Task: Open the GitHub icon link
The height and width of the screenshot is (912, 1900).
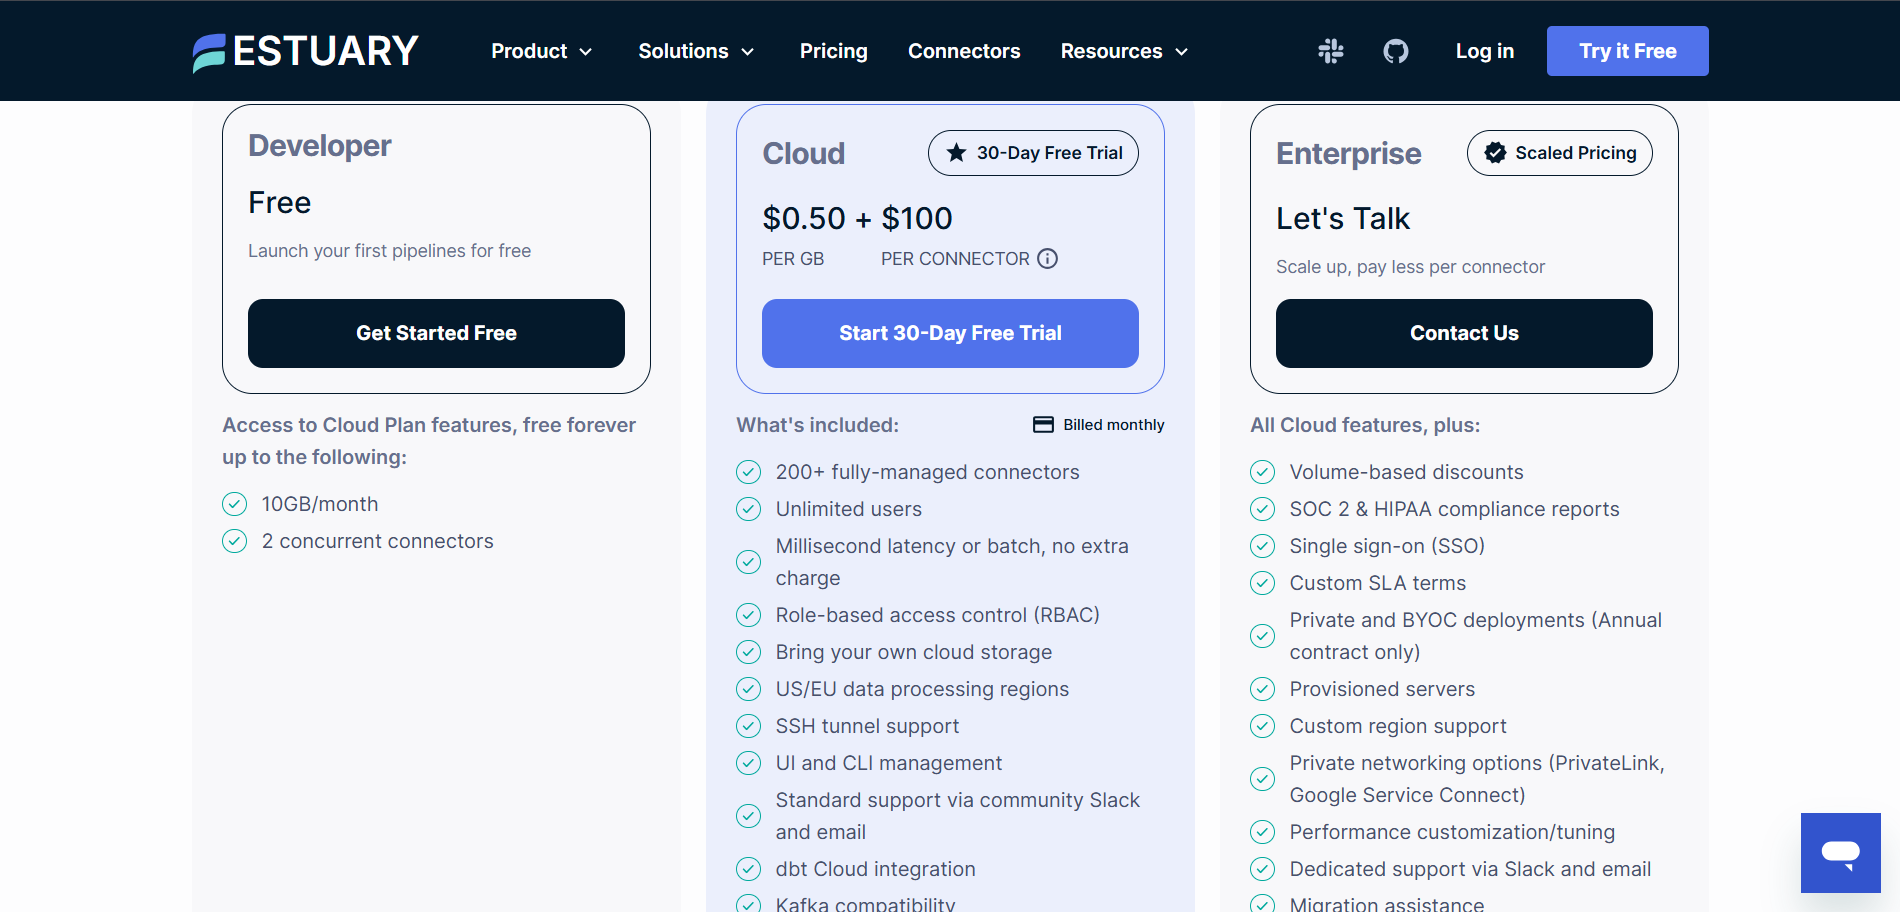Action: point(1396,51)
